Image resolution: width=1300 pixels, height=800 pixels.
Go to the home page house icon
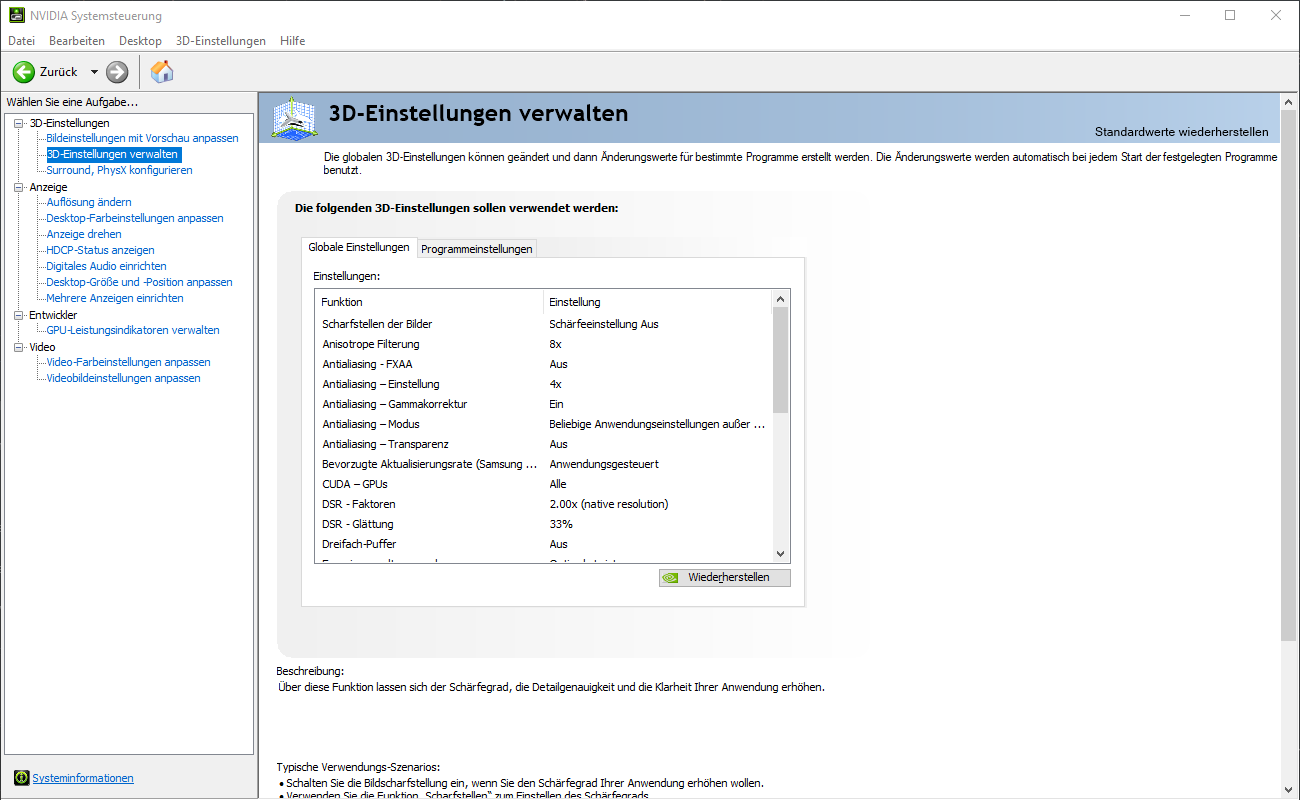pos(162,71)
